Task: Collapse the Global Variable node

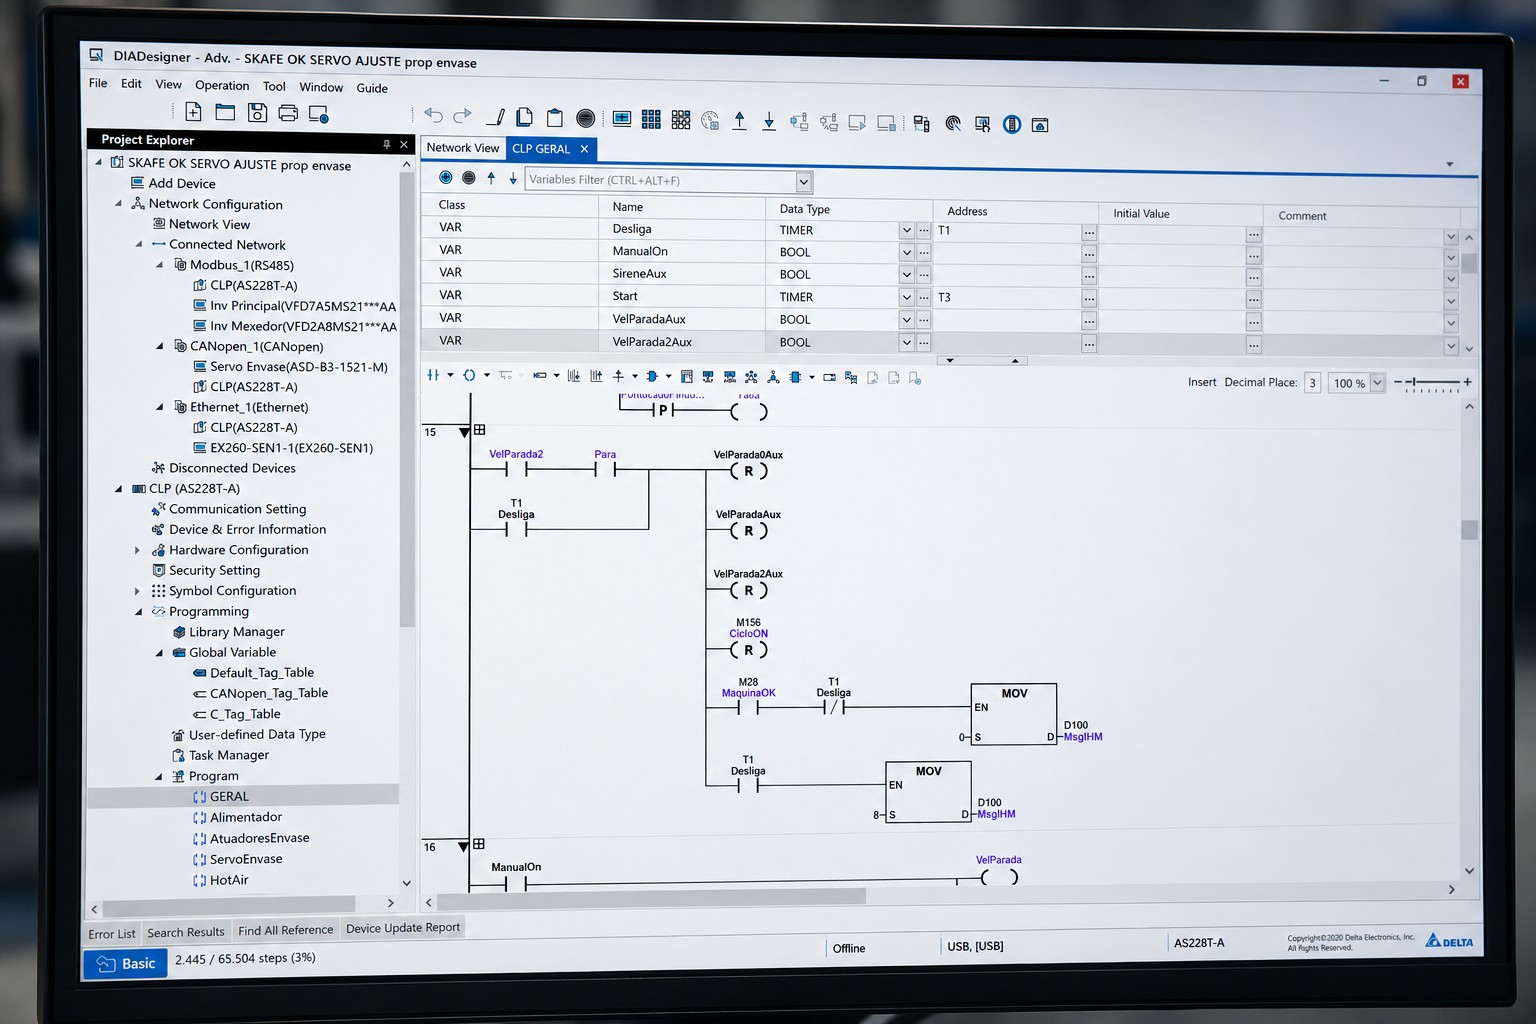Action: pyautogui.click(x=159, y=652)
